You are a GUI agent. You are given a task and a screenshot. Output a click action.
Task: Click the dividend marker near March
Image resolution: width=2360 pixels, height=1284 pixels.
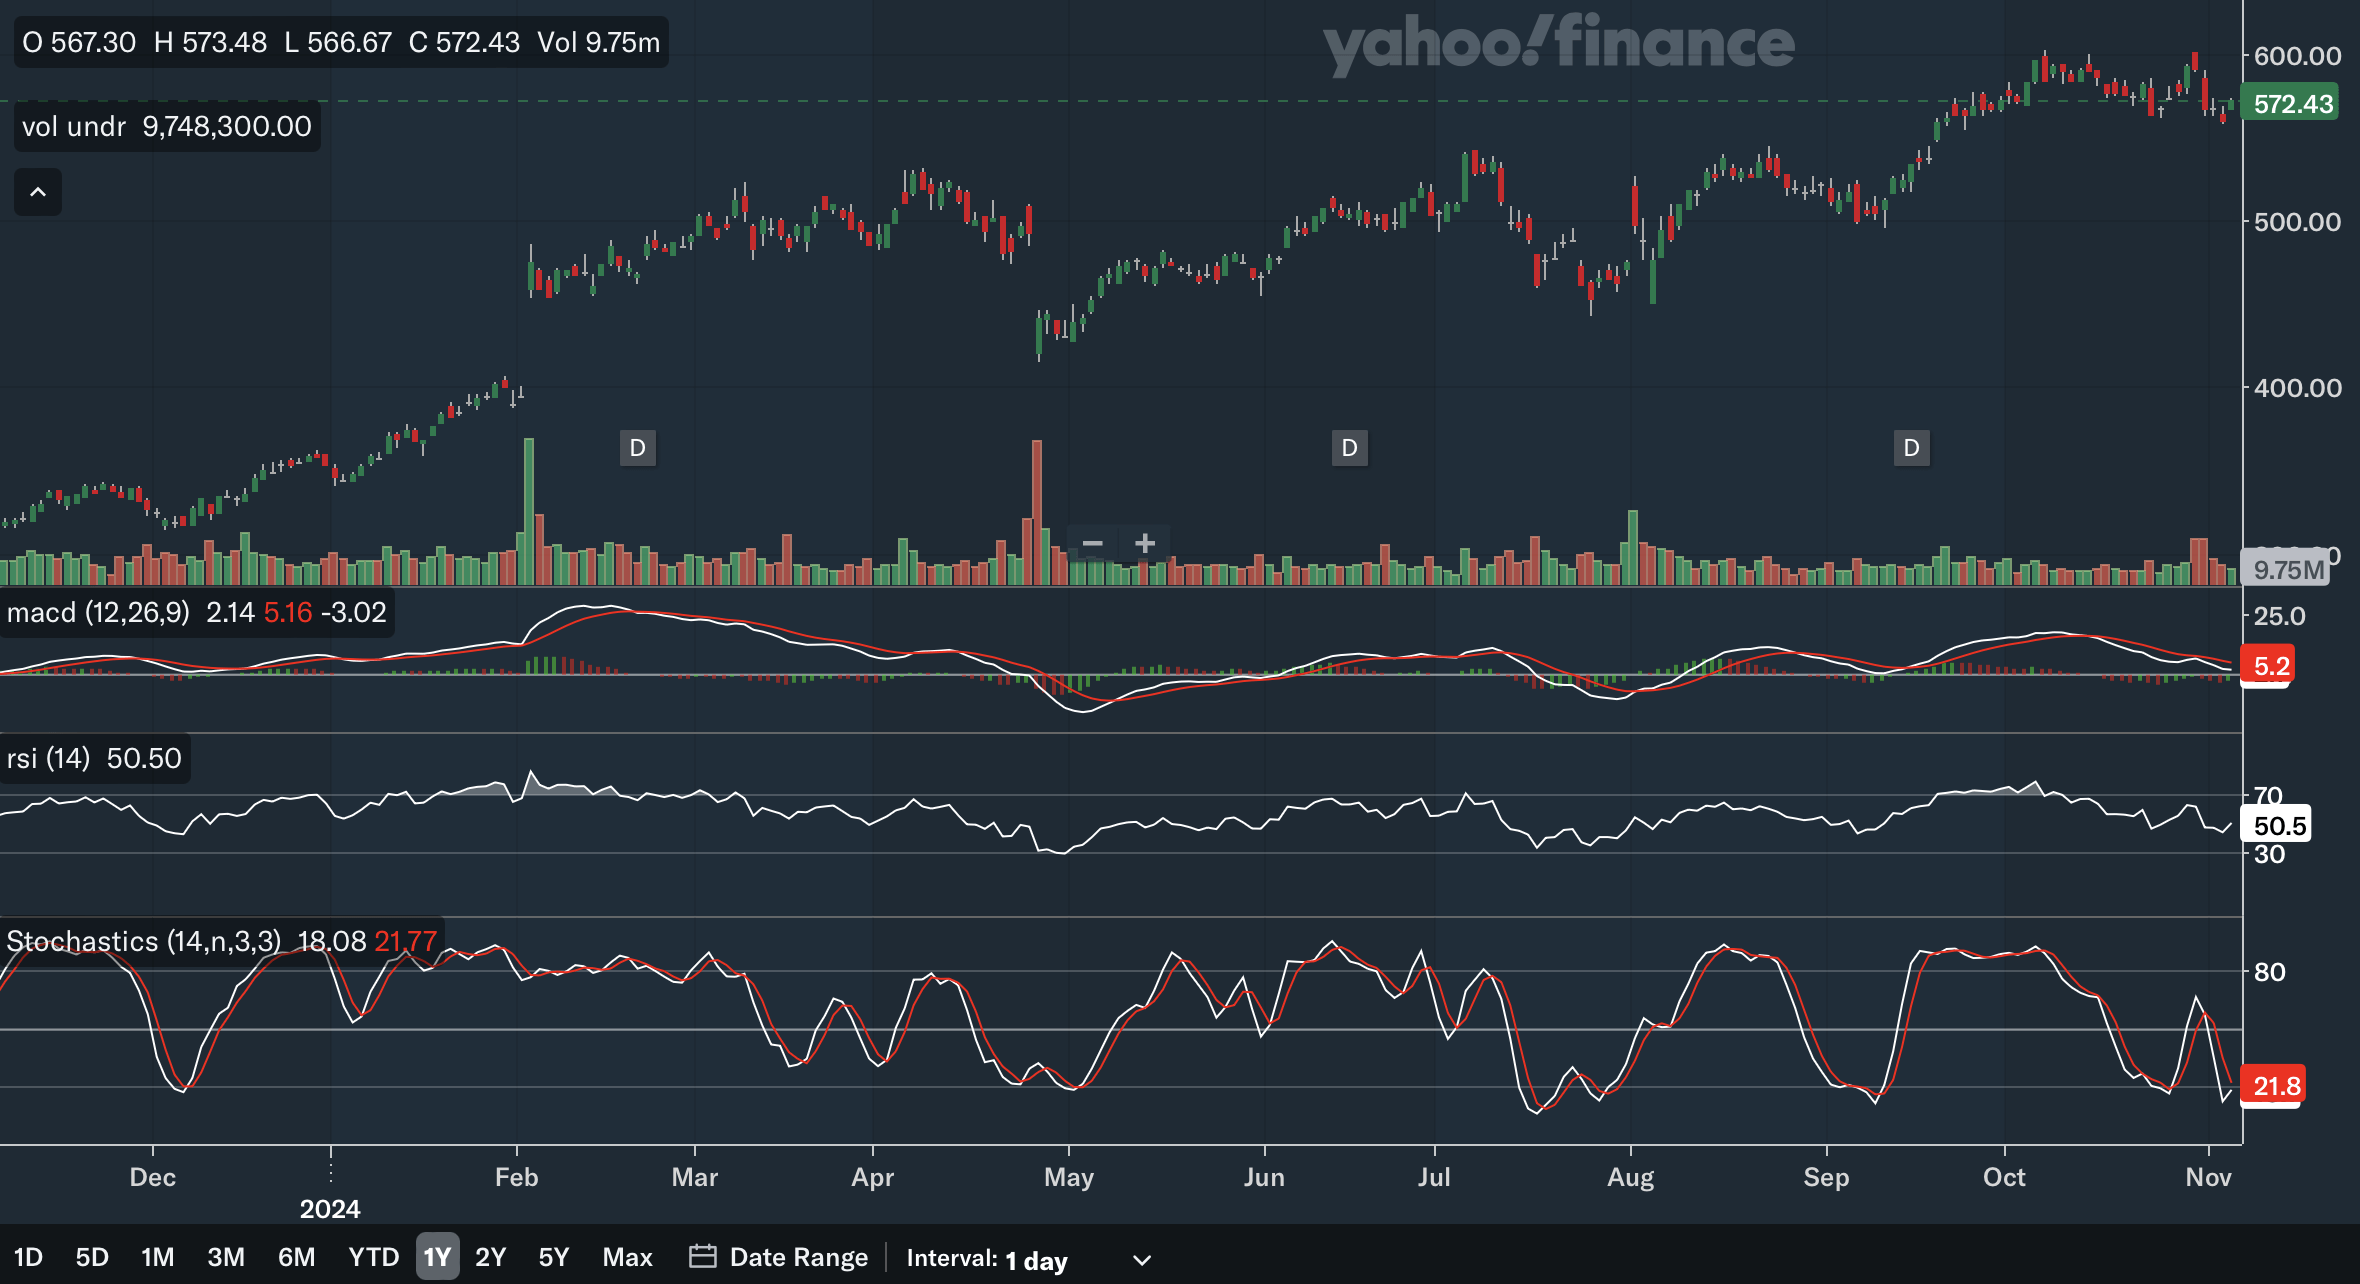tap(638, 448)
